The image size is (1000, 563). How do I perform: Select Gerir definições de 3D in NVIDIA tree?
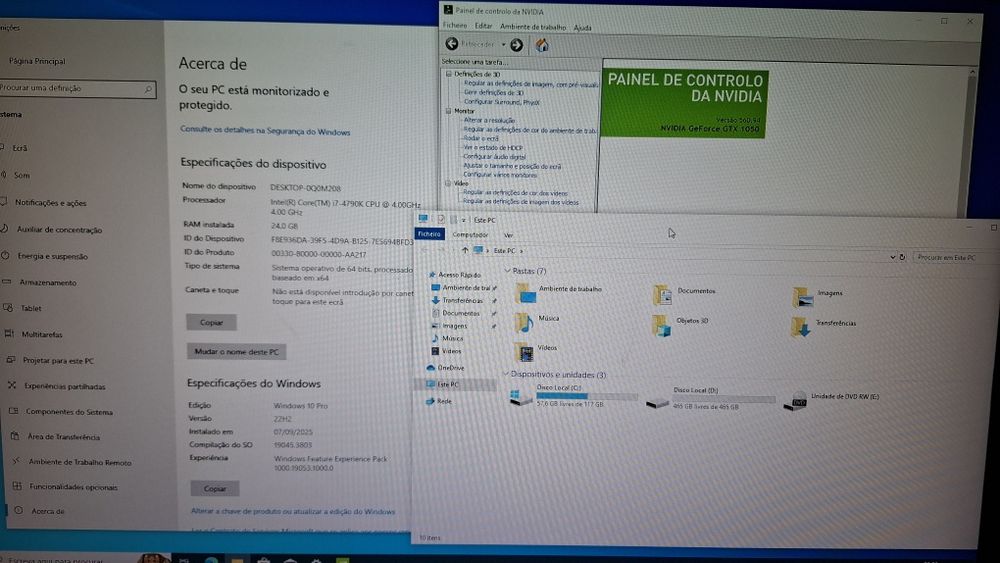point(494,92)
